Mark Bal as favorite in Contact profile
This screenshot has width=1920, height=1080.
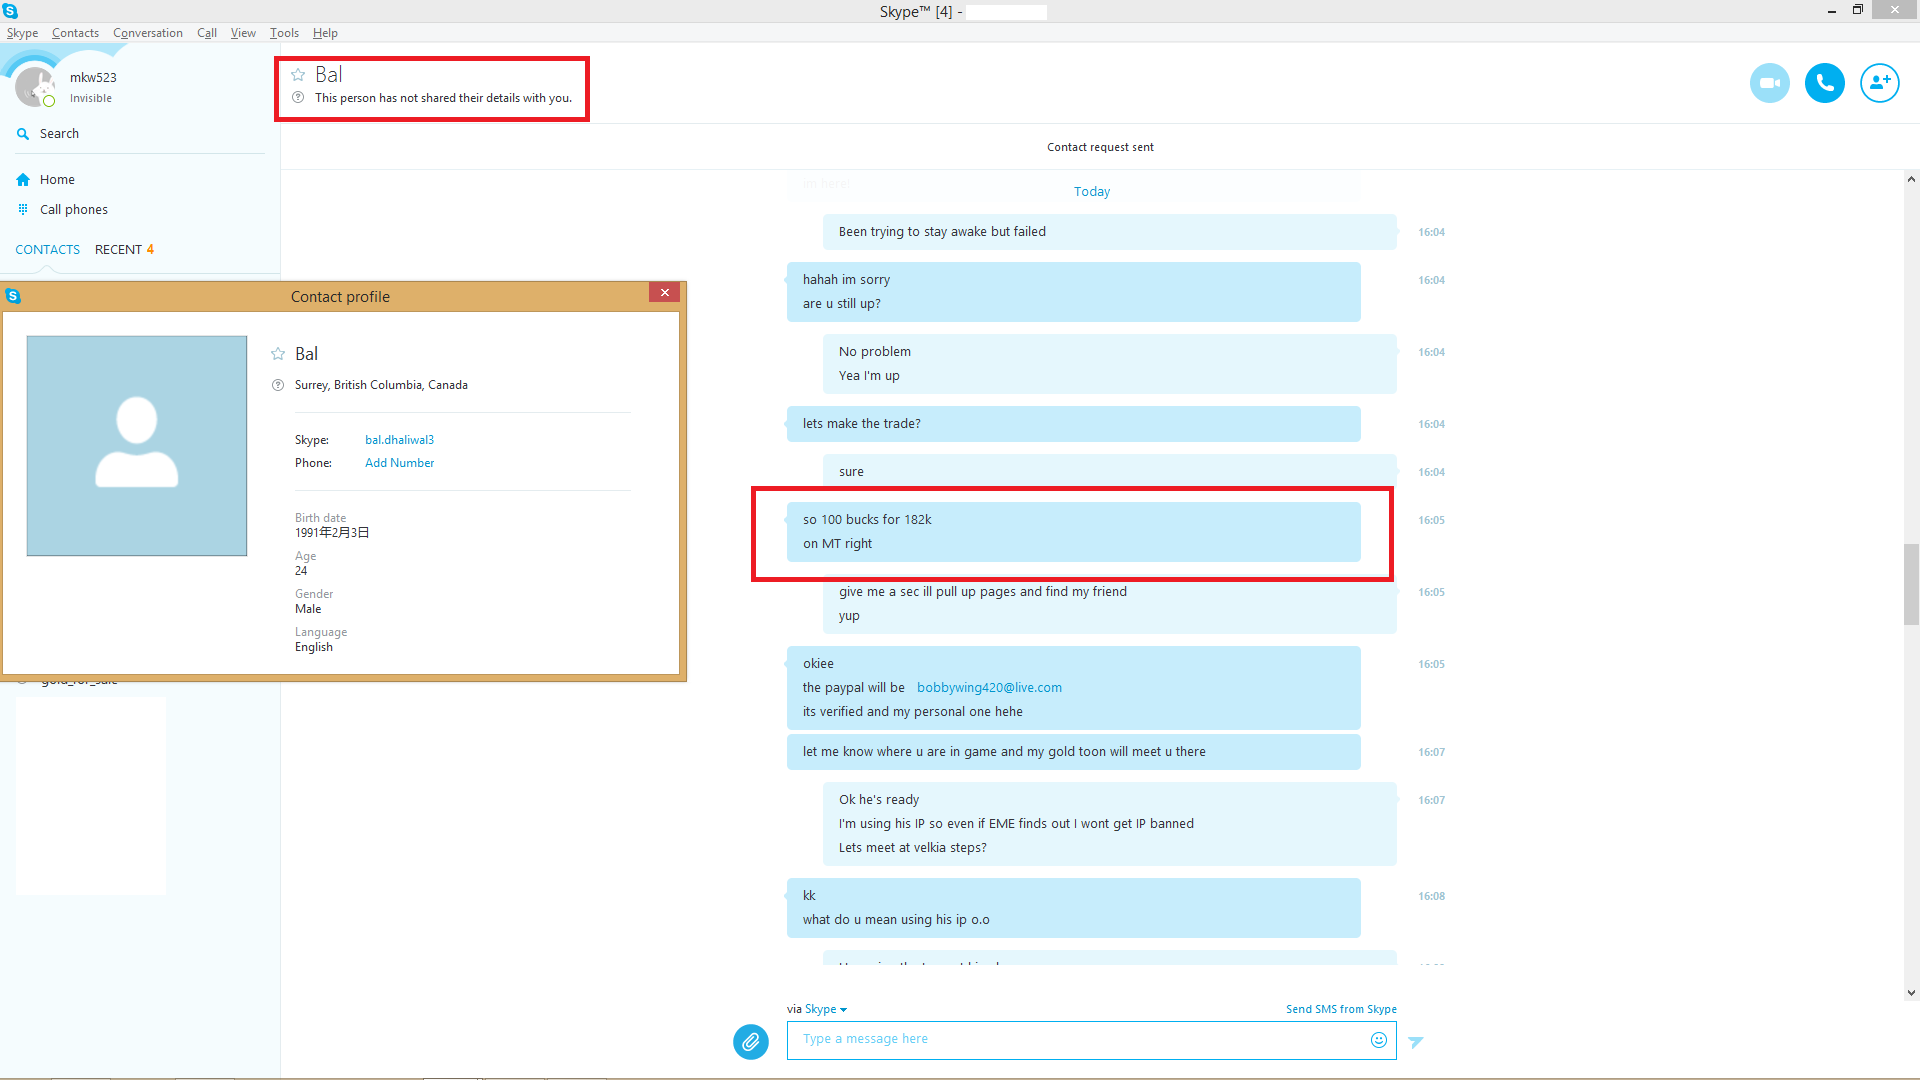pos(278,354)
